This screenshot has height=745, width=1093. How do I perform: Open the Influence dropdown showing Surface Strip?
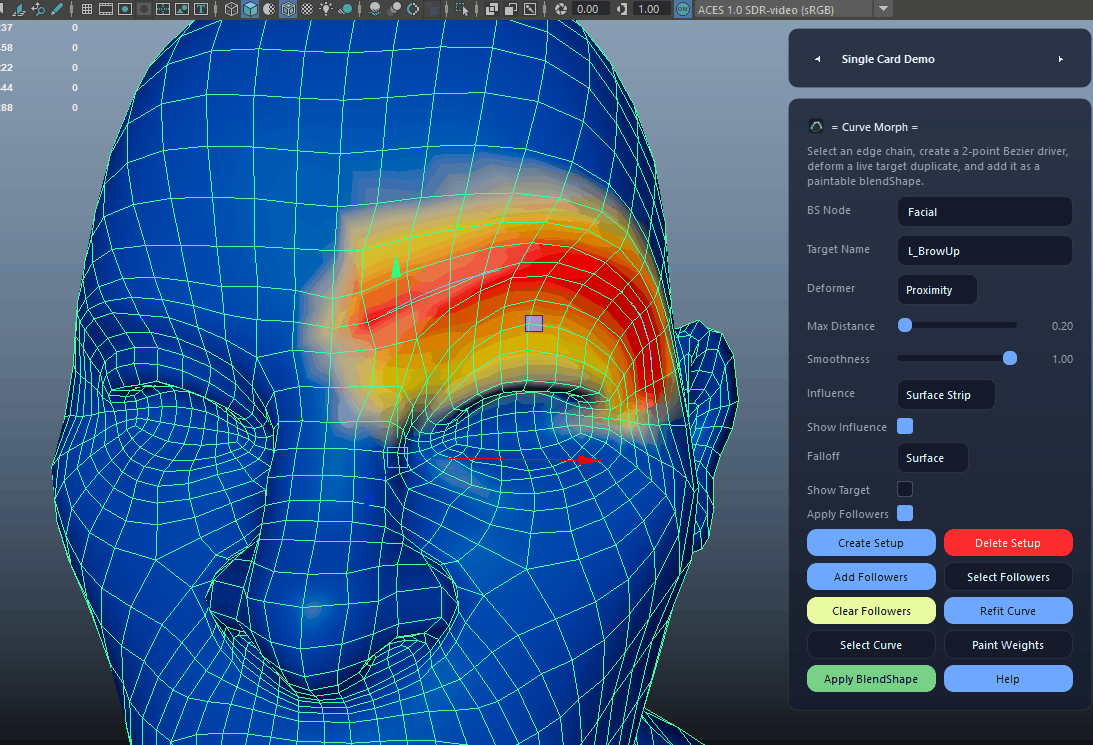click(x=946, y=394)
